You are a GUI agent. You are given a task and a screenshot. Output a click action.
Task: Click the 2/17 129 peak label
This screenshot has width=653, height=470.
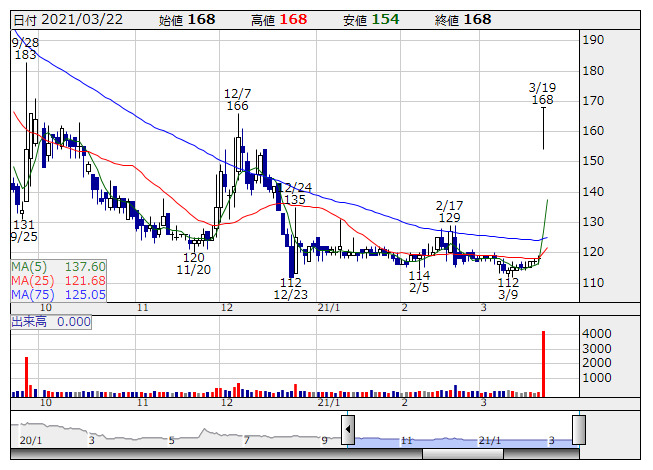coord(449,211)
